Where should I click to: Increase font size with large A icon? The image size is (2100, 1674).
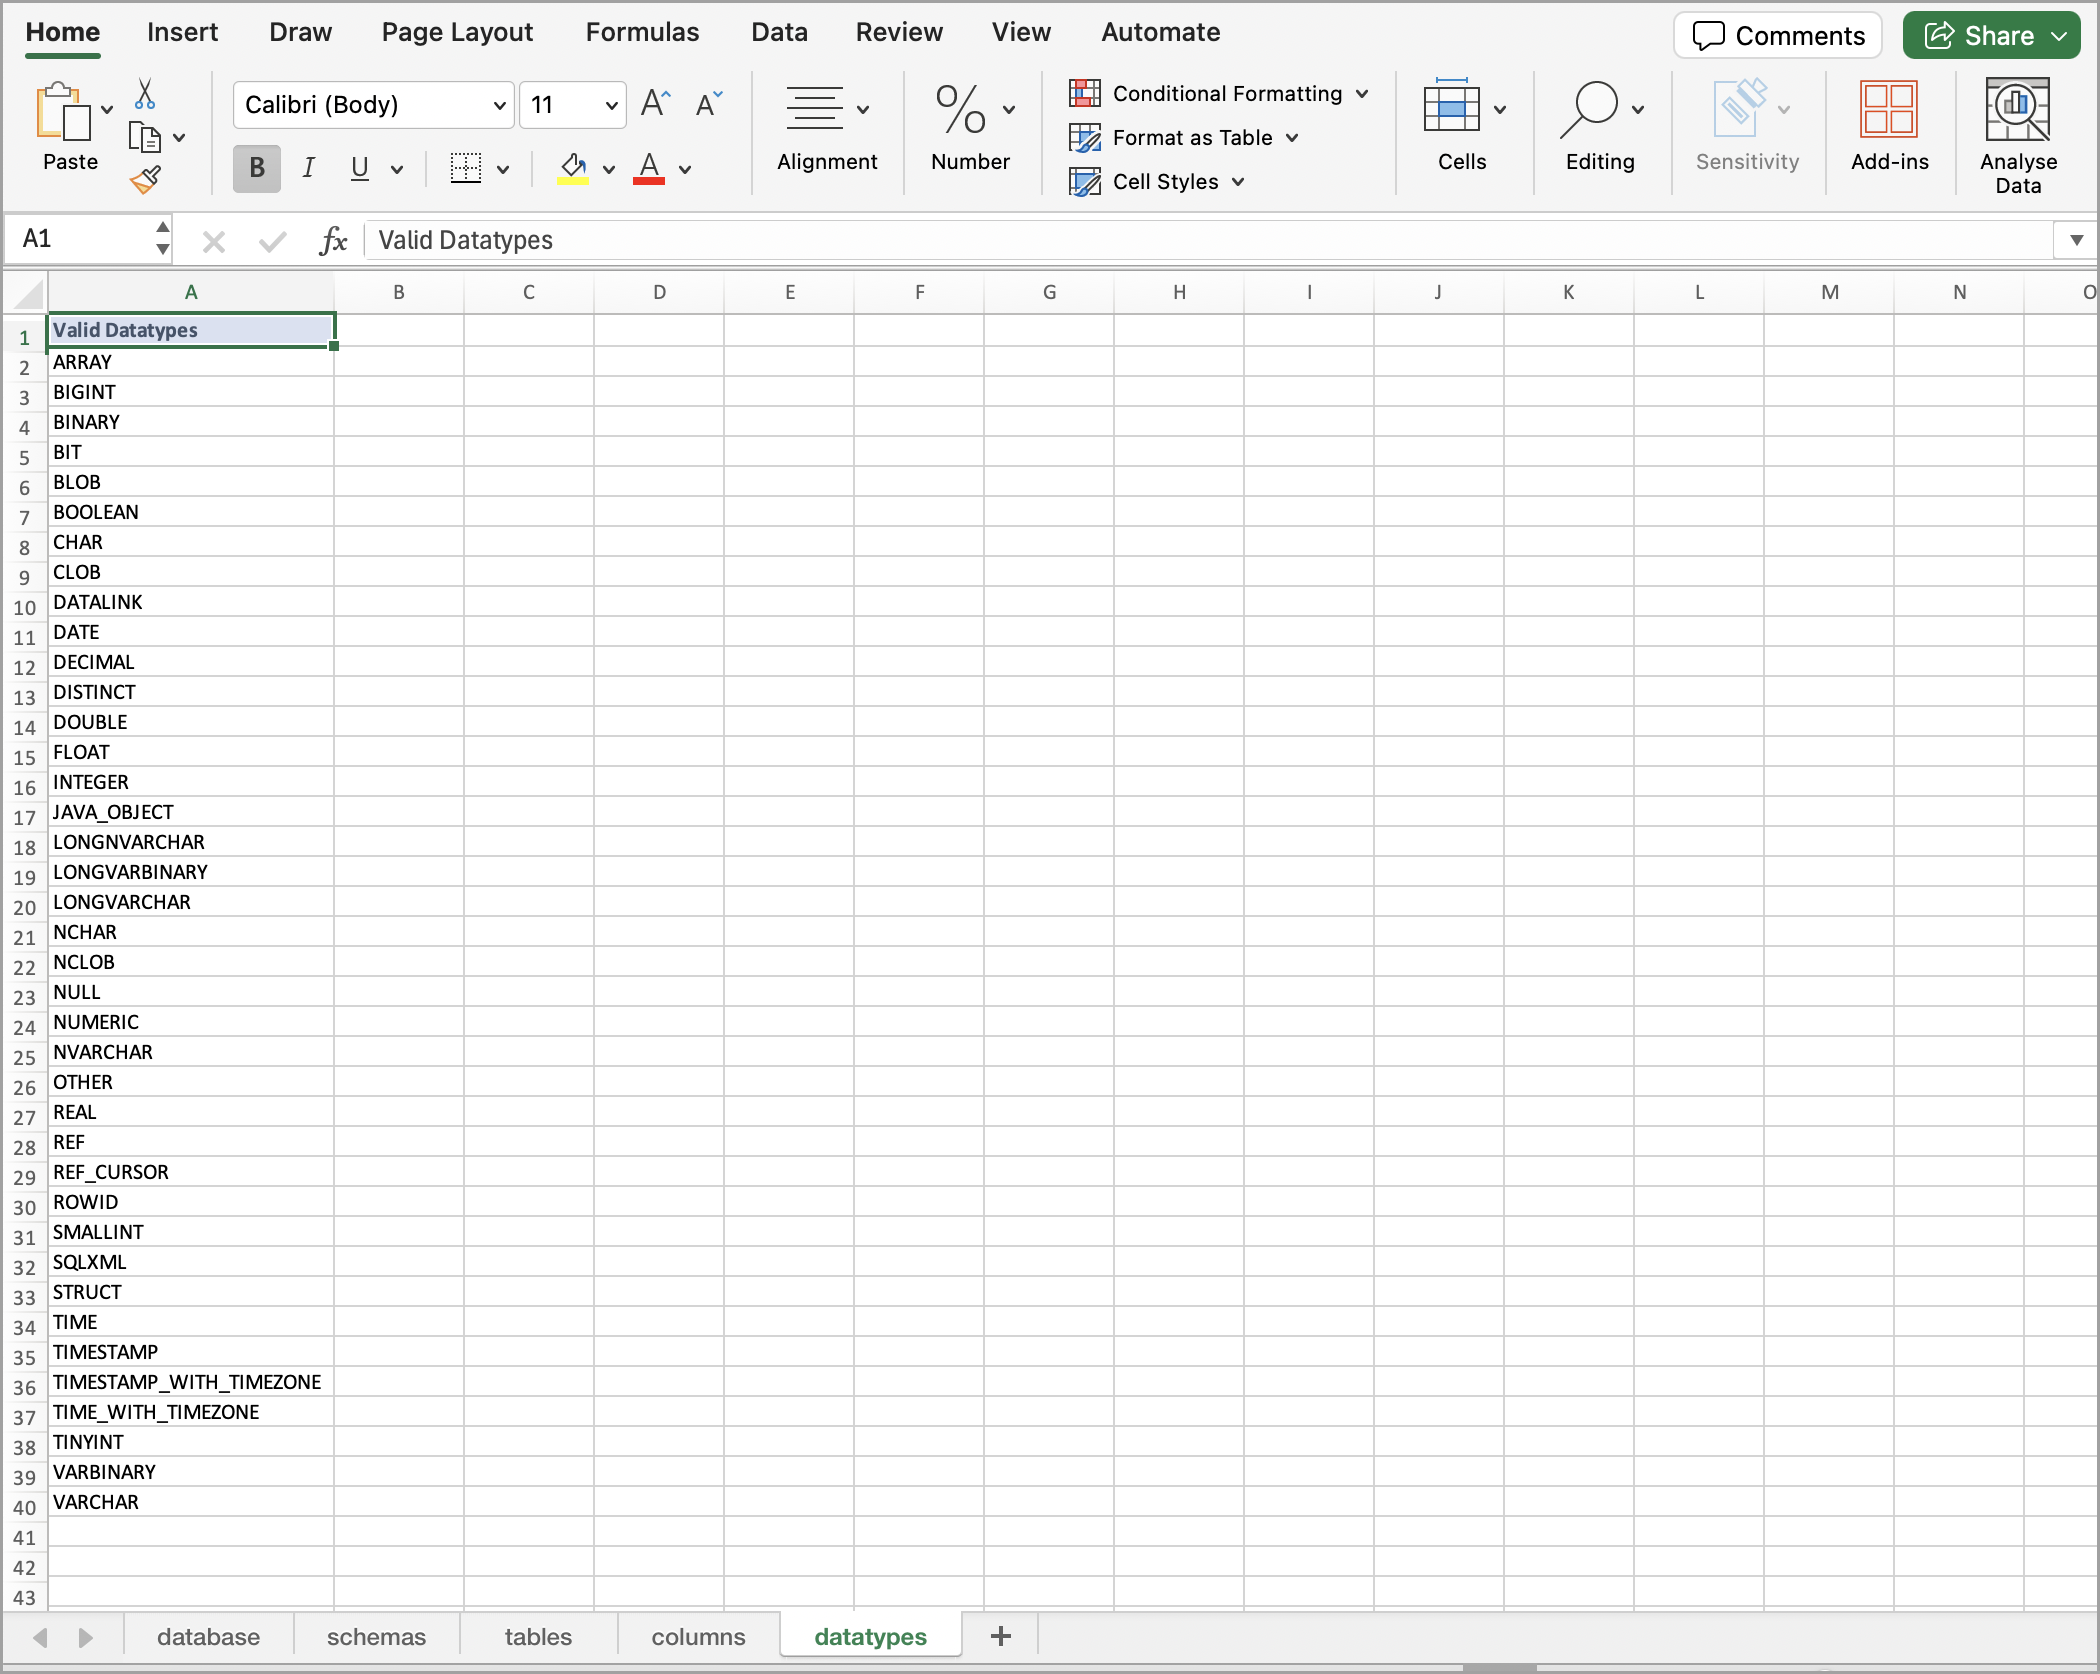(655, 104)
